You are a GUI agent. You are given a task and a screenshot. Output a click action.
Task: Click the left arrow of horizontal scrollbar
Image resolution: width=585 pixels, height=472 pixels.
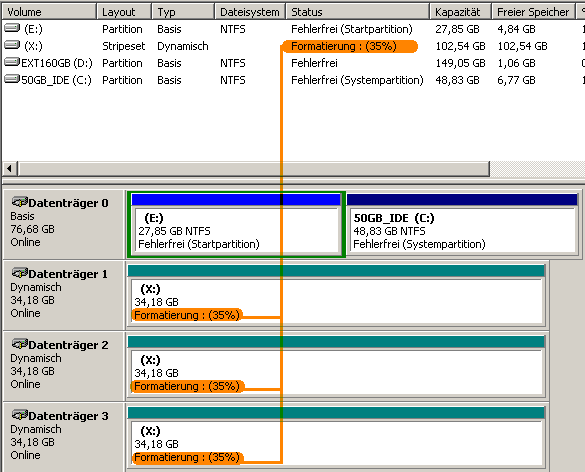pyautogui.click(x=10, y=169)
